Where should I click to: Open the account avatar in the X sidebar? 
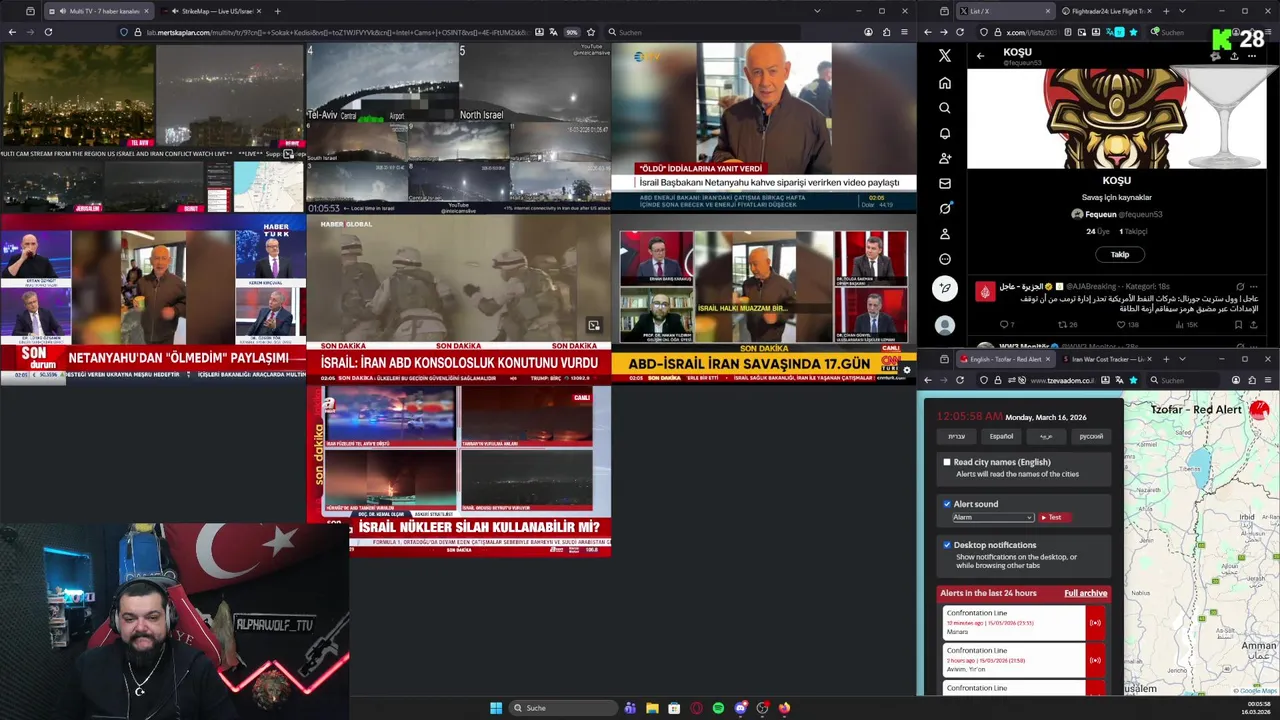(944, 325)
